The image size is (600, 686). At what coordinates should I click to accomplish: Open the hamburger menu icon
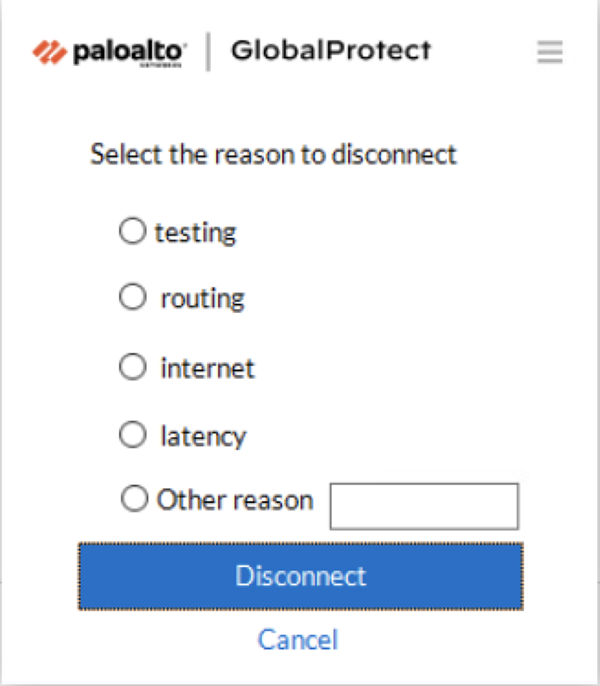550,52
